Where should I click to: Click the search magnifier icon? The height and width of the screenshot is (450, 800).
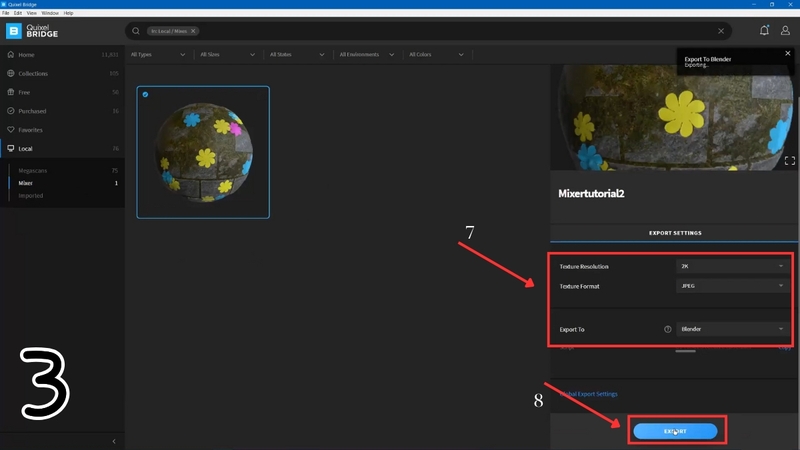(136, 31)
